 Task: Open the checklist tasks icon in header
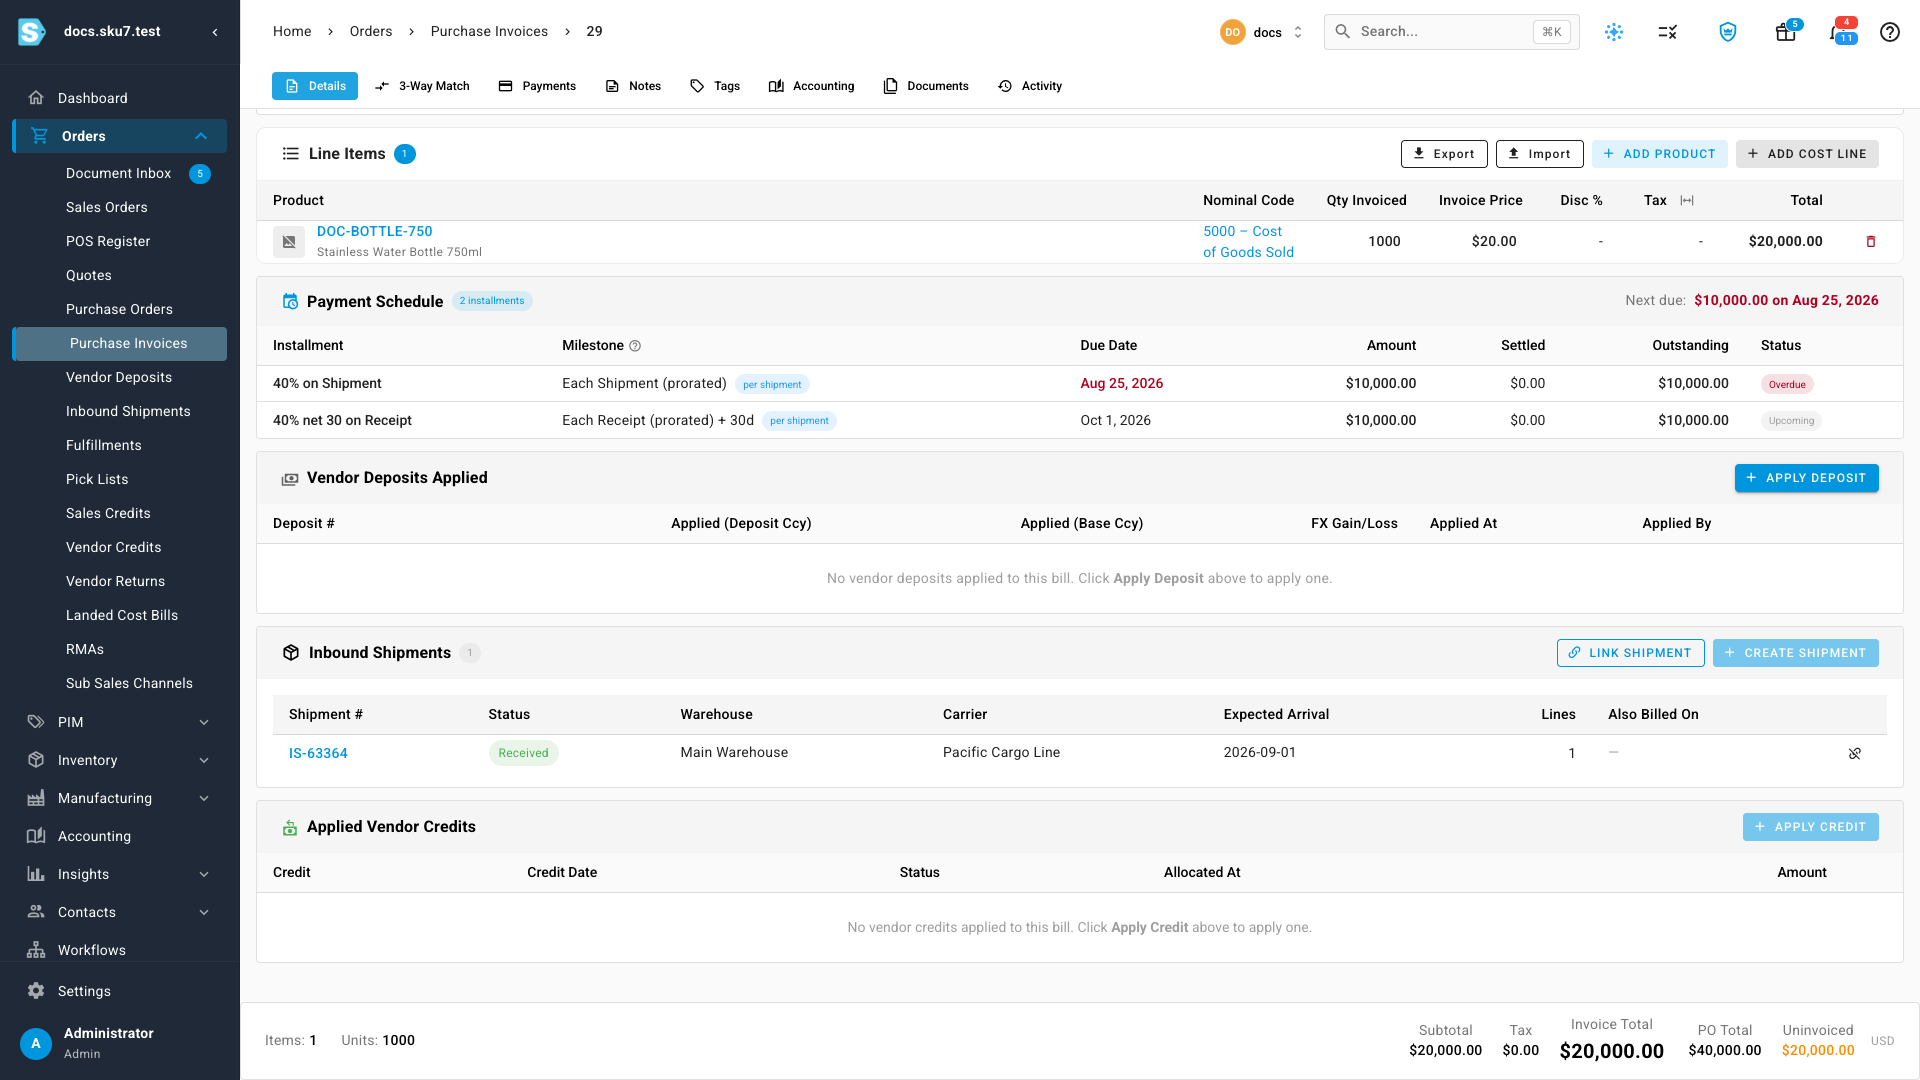coord(1668,32)
